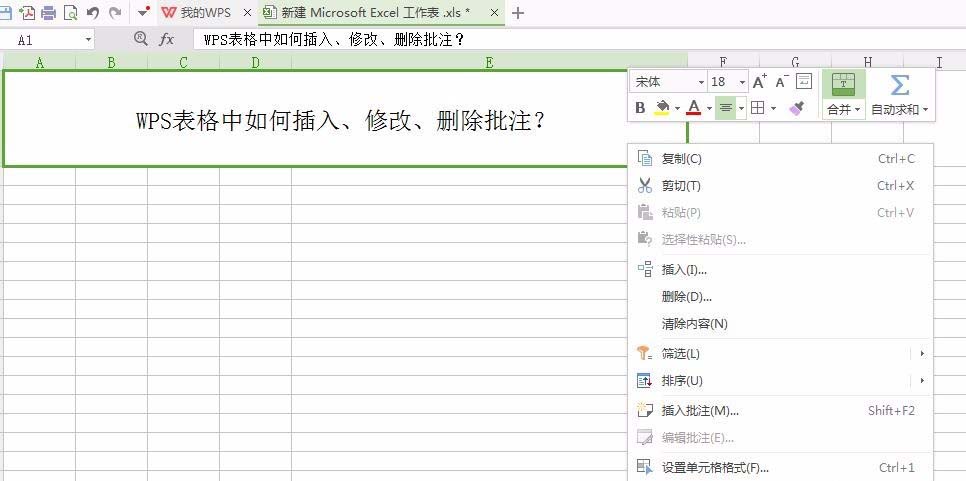
Task: Click the wrap text icon in mini toolbar
Action: pyautogui.click(x=804, y=81)
